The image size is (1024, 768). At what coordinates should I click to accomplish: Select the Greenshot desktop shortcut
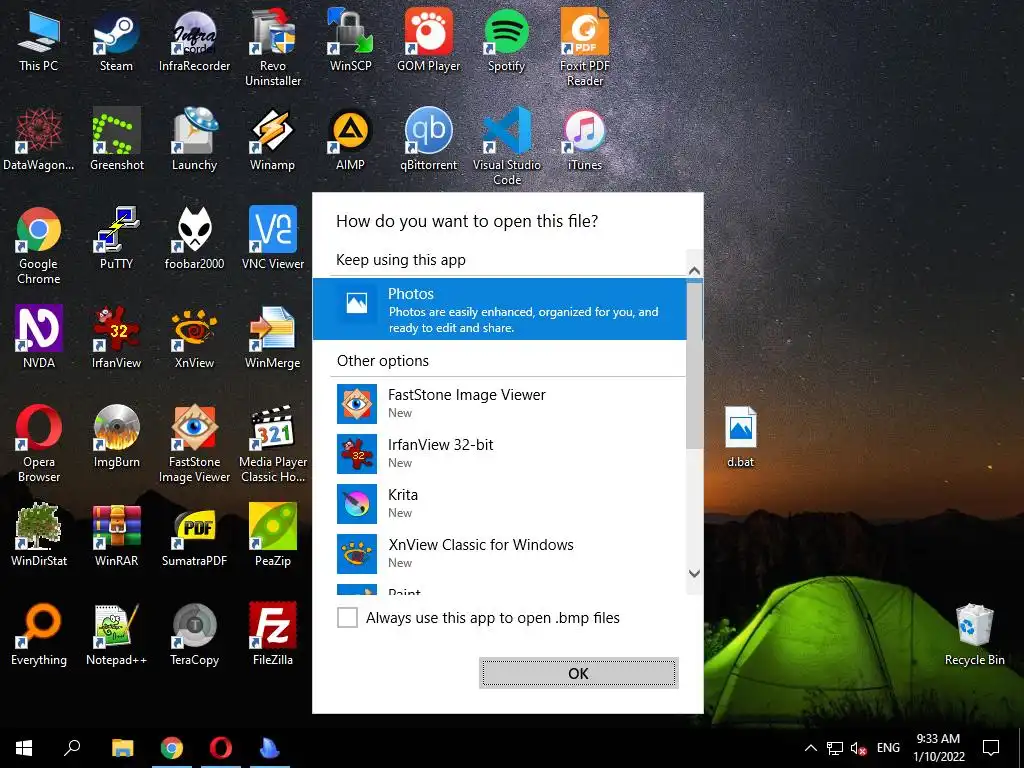pyautogui.click(x=116, y=140)
